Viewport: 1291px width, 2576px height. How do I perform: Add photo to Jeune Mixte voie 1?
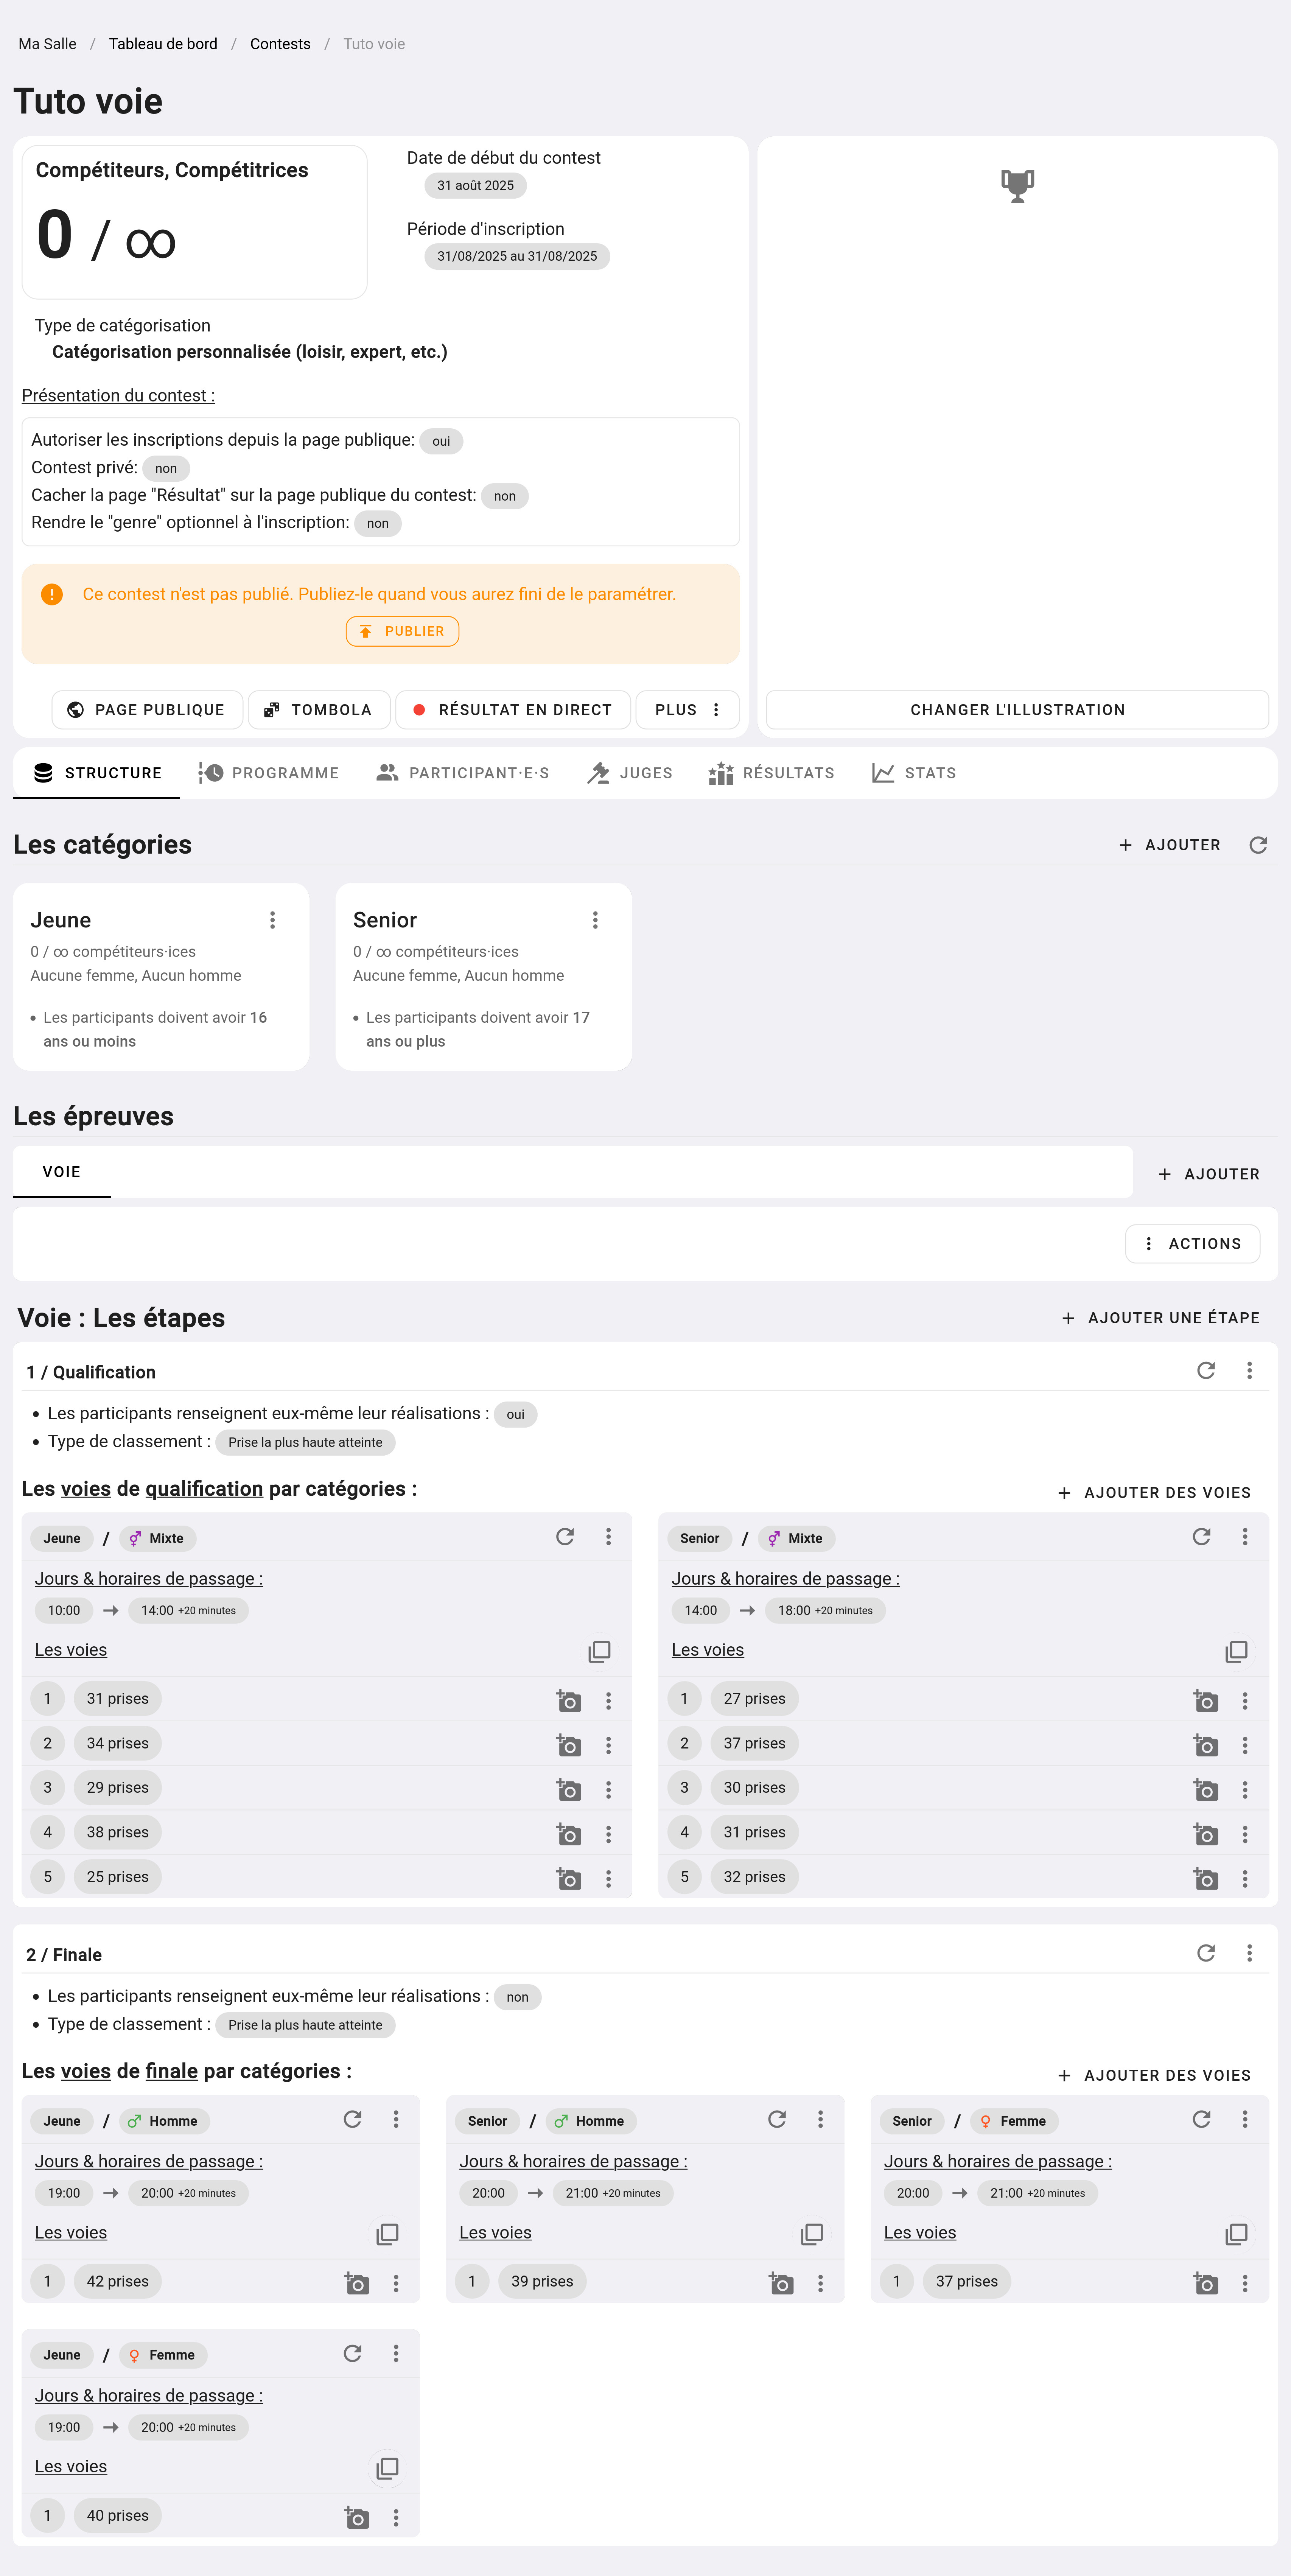[x=568, y=1700]
